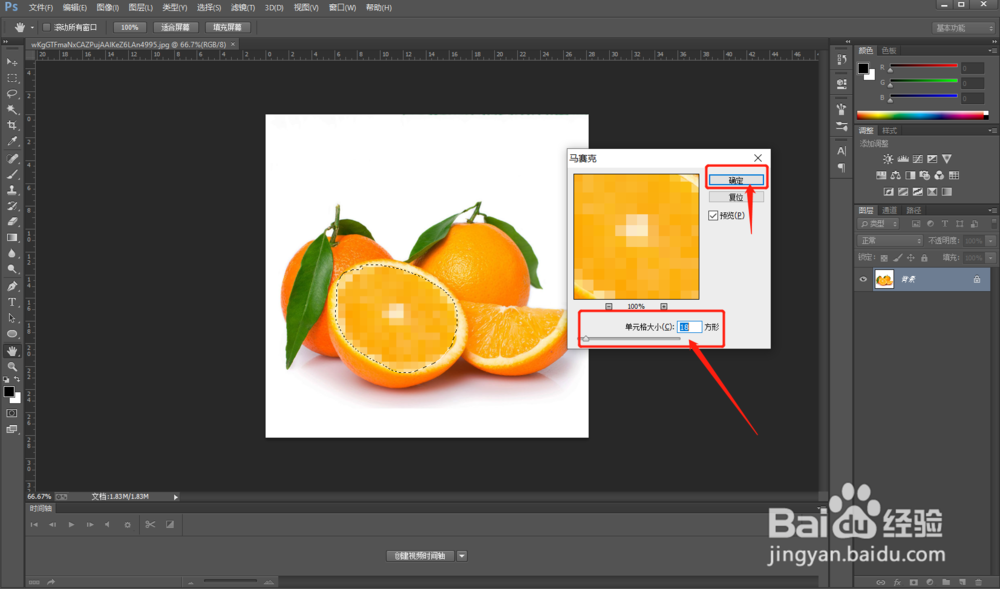Open layer blend mode dropdown
This screenshot has height=589, width=1000.
(890, 241)
